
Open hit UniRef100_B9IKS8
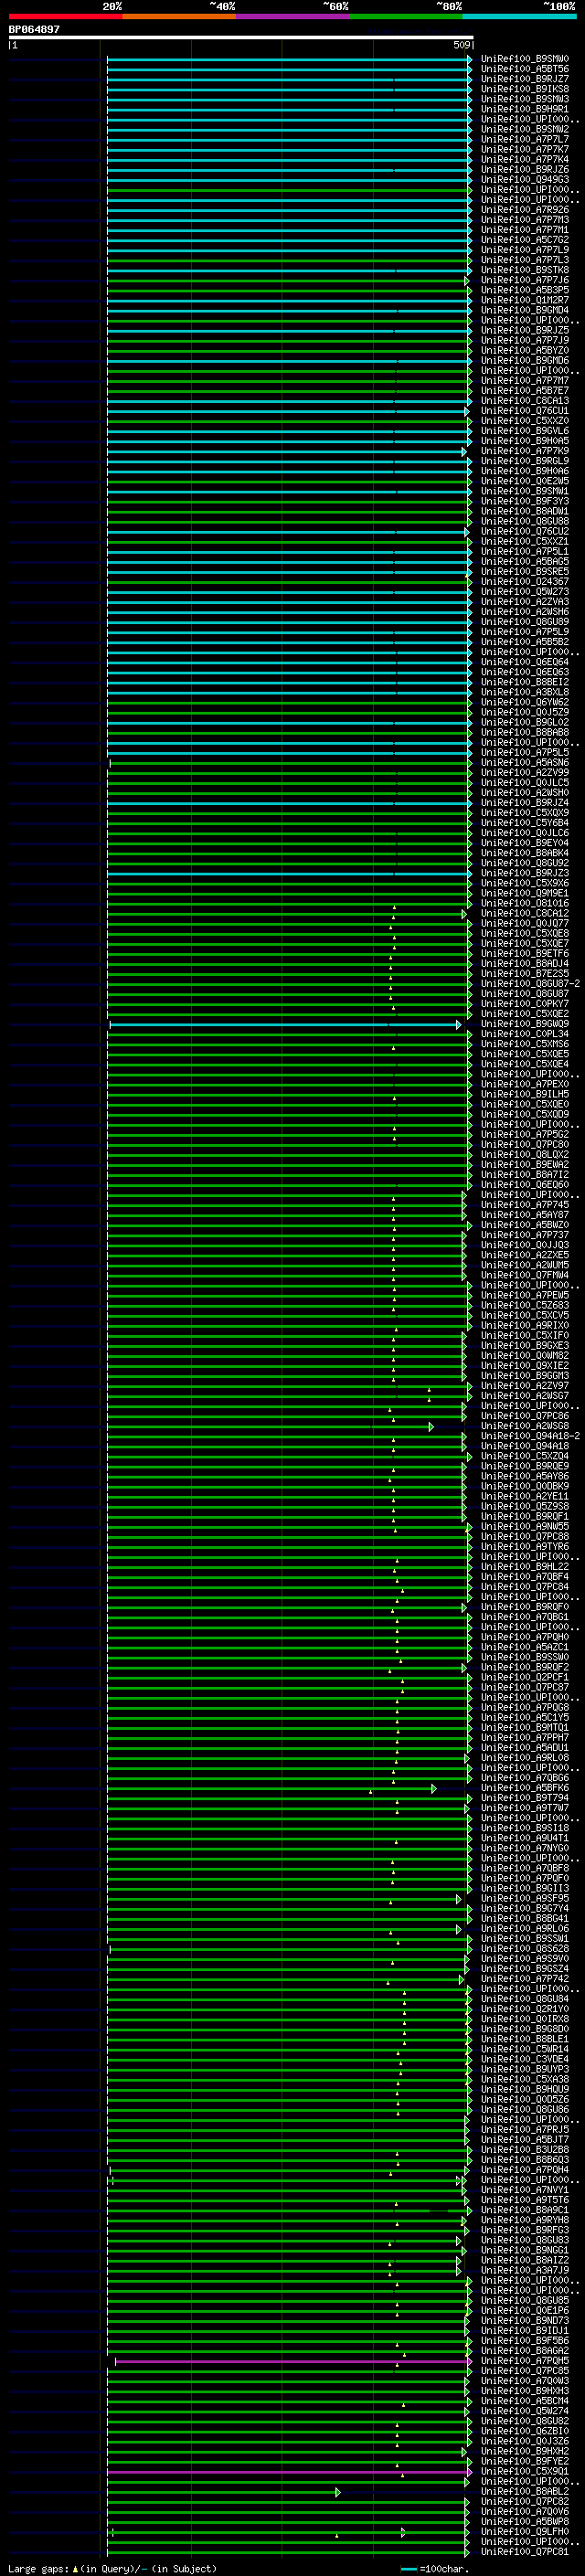tap(525, 89)
